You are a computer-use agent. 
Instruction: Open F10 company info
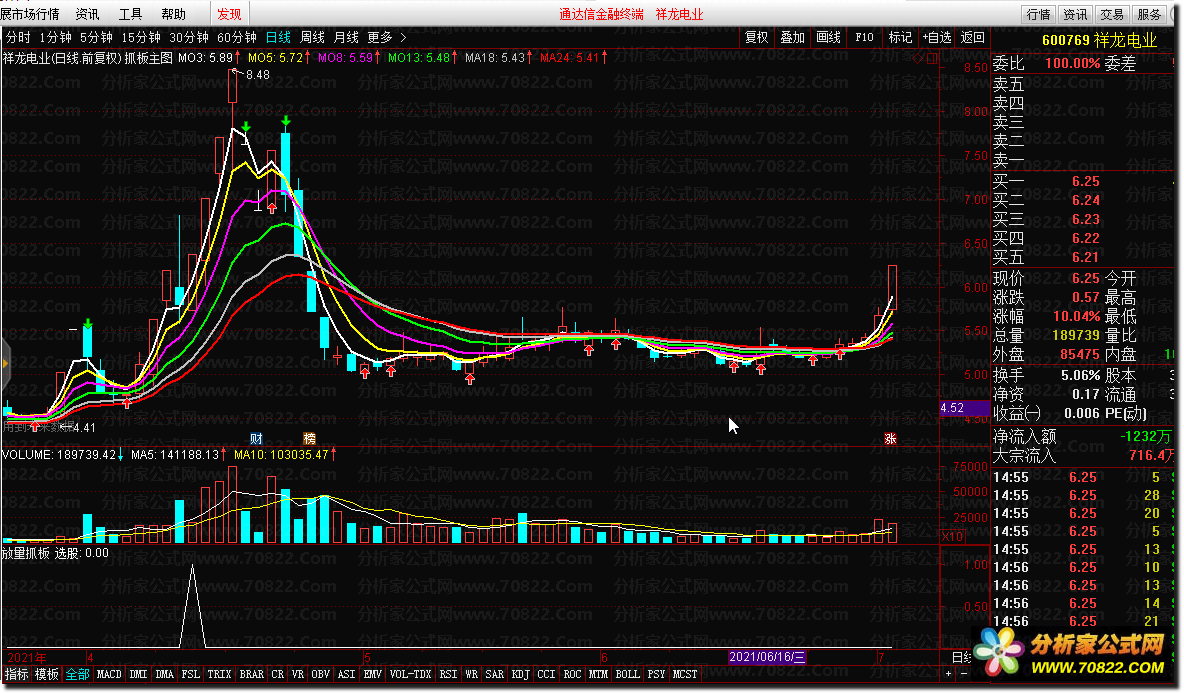pos(864,37)
